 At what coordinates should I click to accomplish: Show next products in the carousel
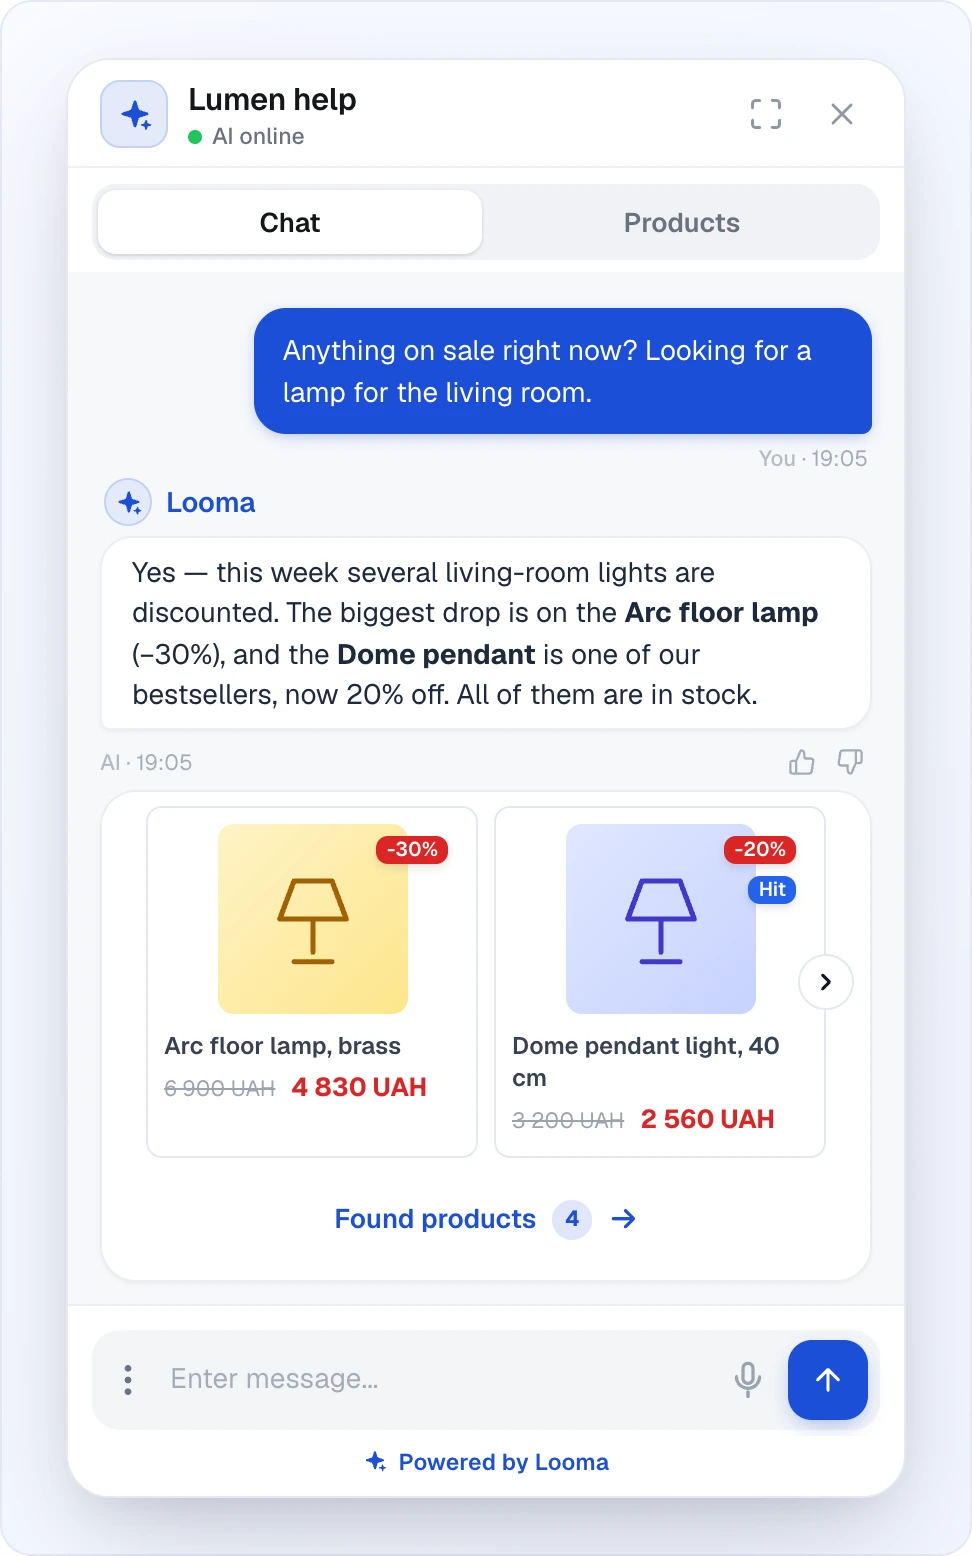tap(826, 982)
